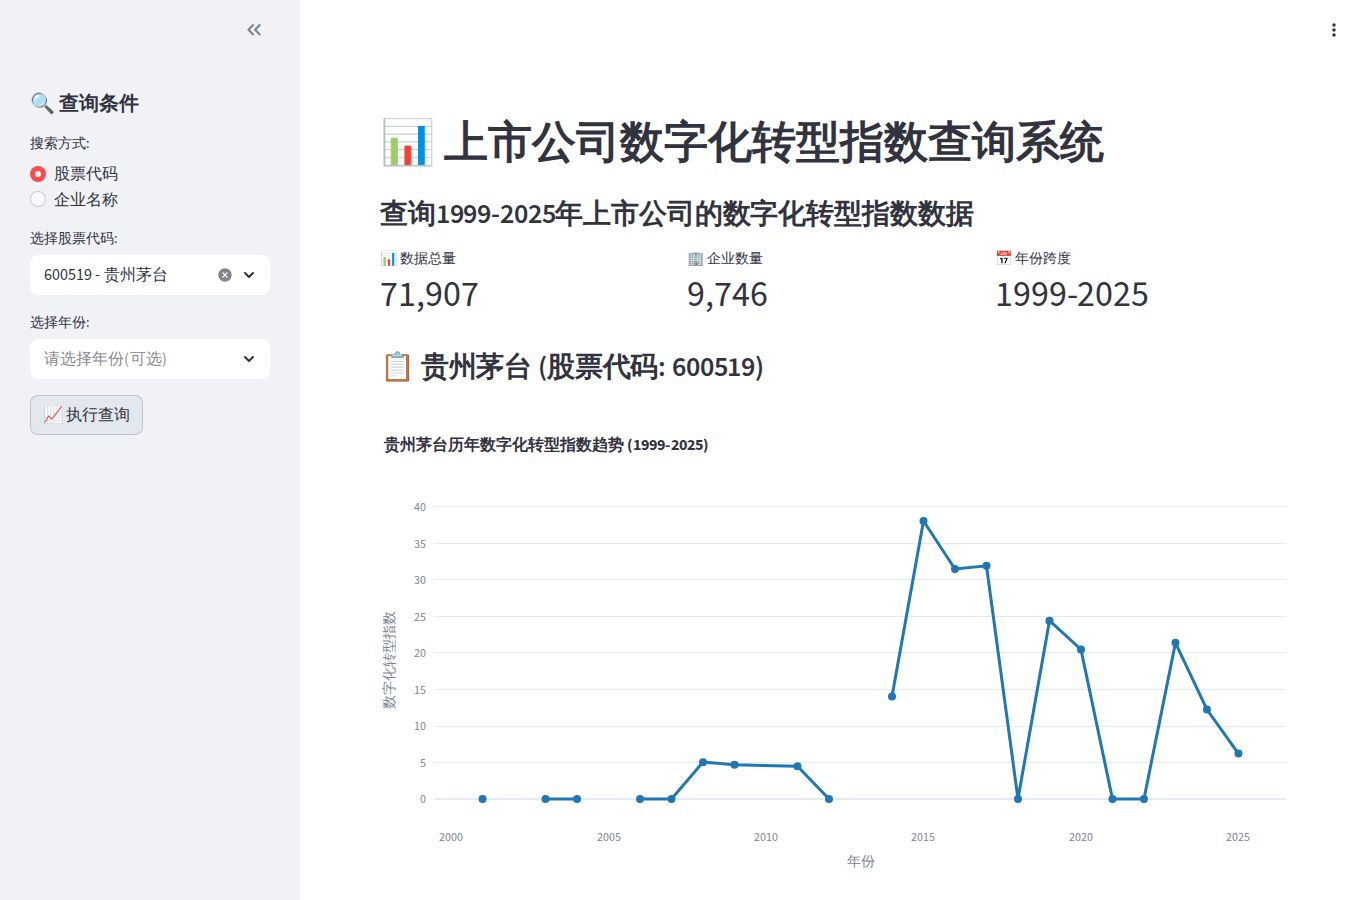Click the building icon beside 企业数量
Viewport: 1366px width, 900px height.
pyautogui.click(x=695, y=258)
